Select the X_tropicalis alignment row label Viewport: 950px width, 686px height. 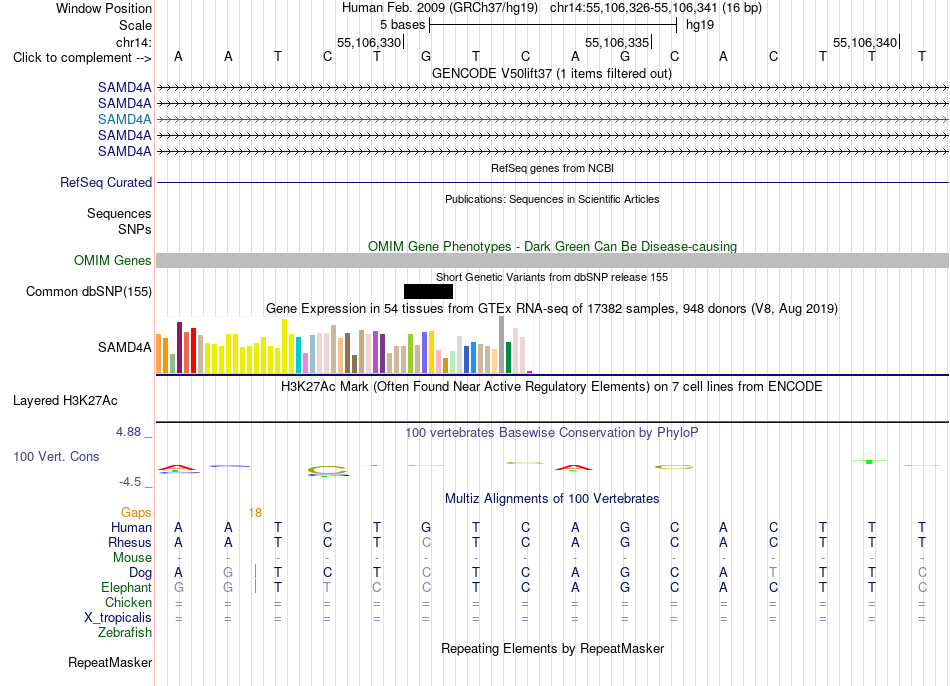click(x=118, y=618)
